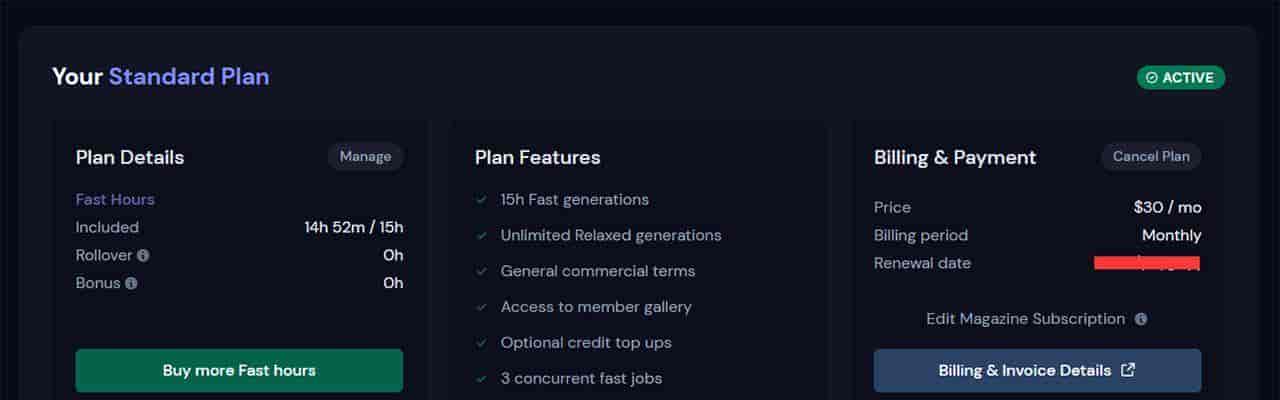This screenshot has width=1280, height=400.
Task: Click the ACTIVE status badge
Action: 1180,78
